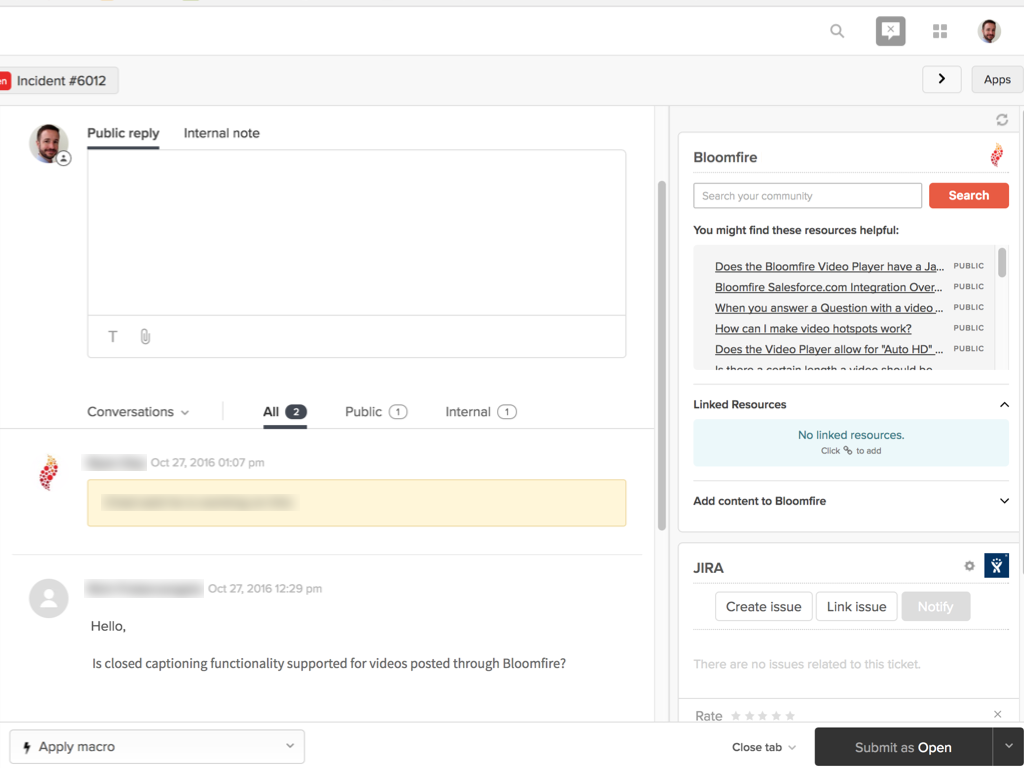
Task: Open 'How can I make video hotspots work?'
Action: point(813,328)
